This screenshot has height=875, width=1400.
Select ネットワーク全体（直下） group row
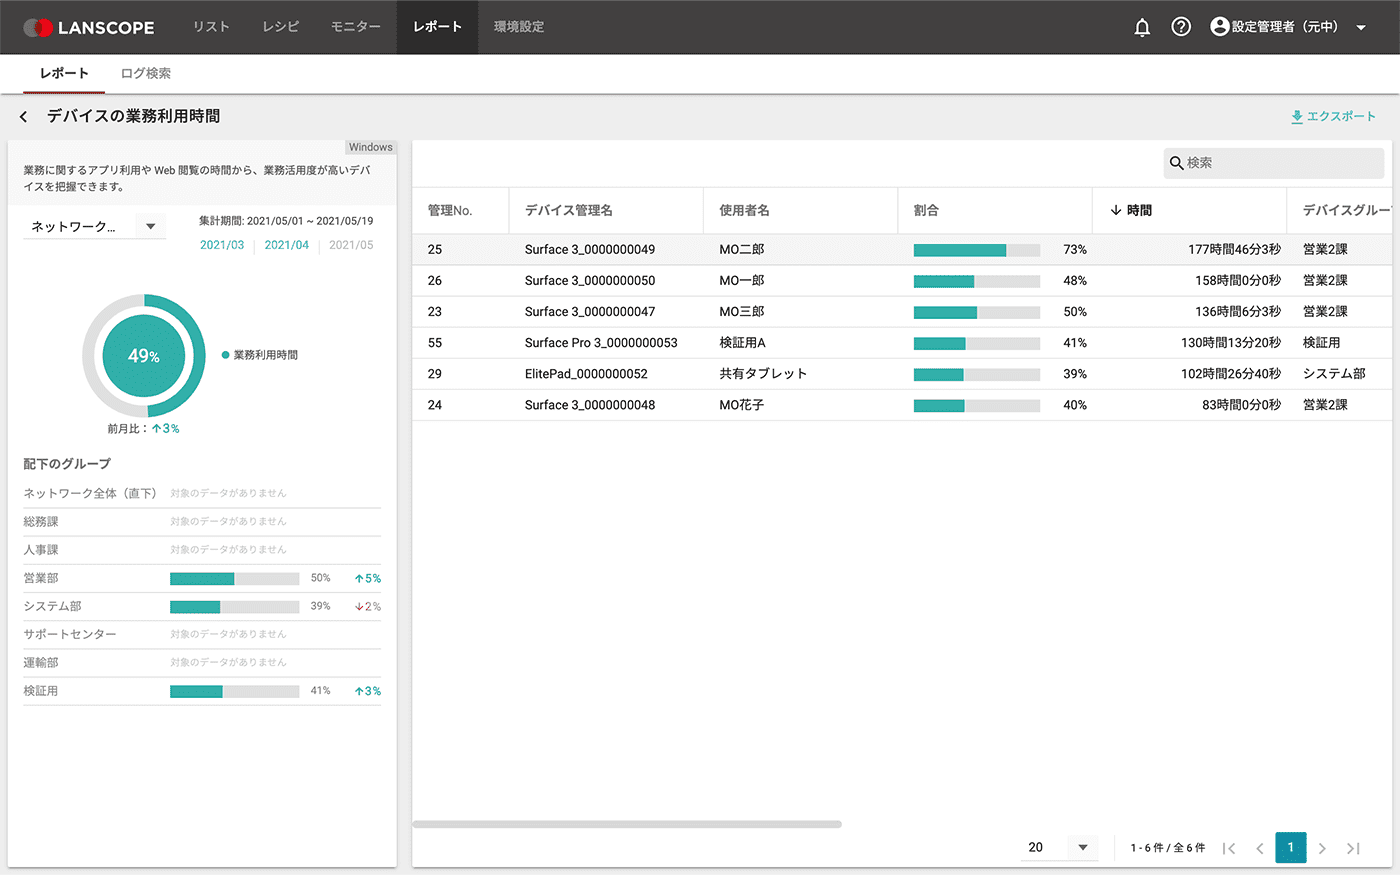[202, 494]
